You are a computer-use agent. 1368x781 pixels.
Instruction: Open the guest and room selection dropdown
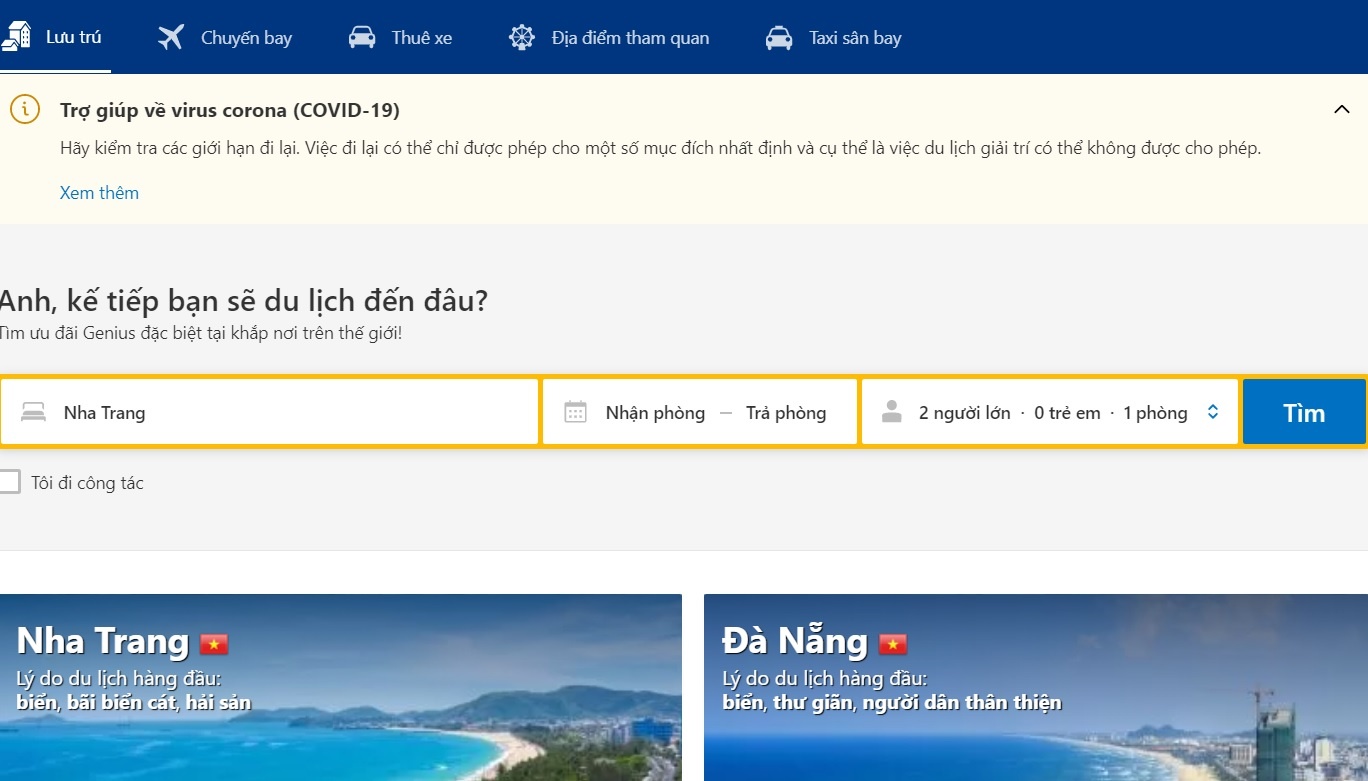1050,411
